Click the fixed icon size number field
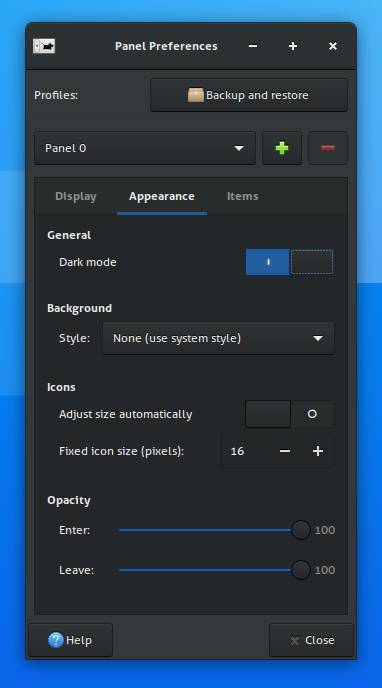This screenshot has height=688, width=382. click(245, 451)
